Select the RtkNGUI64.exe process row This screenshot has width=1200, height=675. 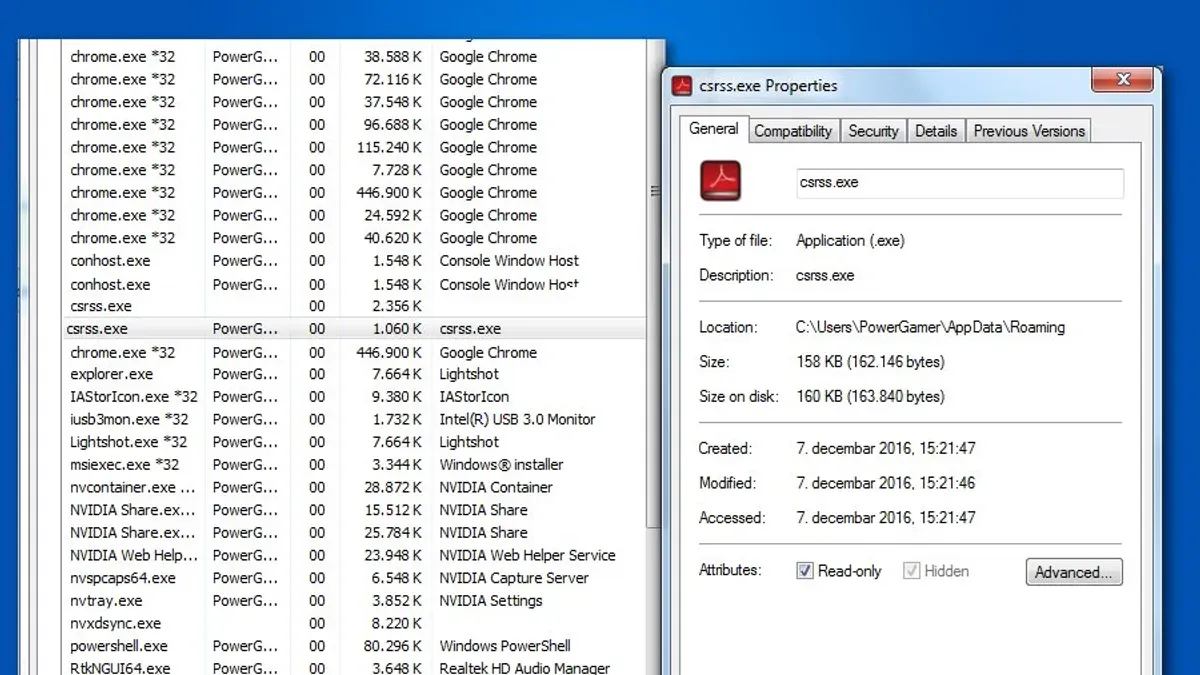click(x=355, y=667)
